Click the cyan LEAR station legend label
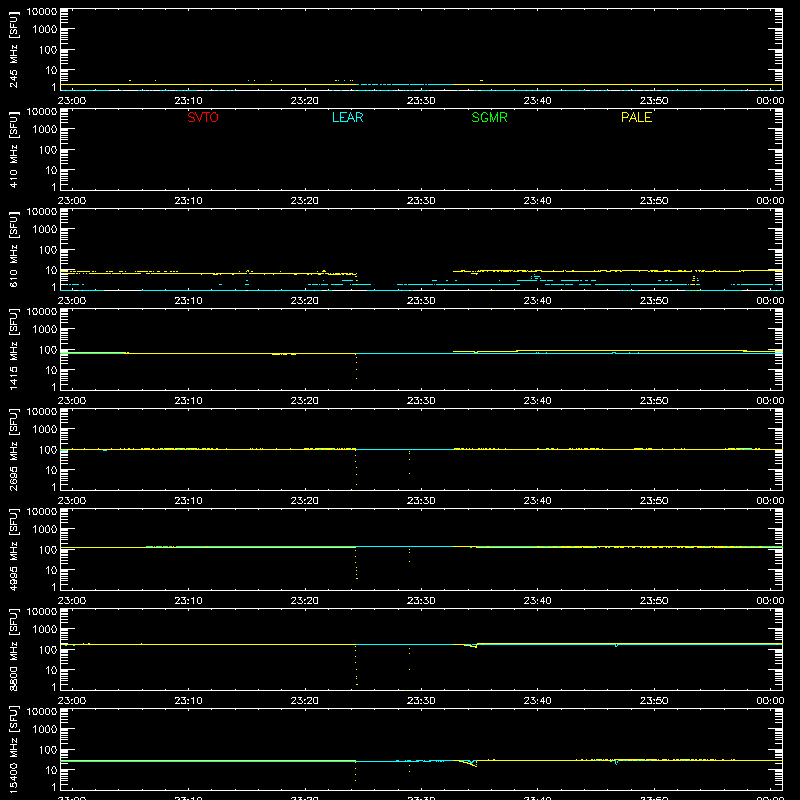This screenshot has width=800, height=800. tap(347, 117)
